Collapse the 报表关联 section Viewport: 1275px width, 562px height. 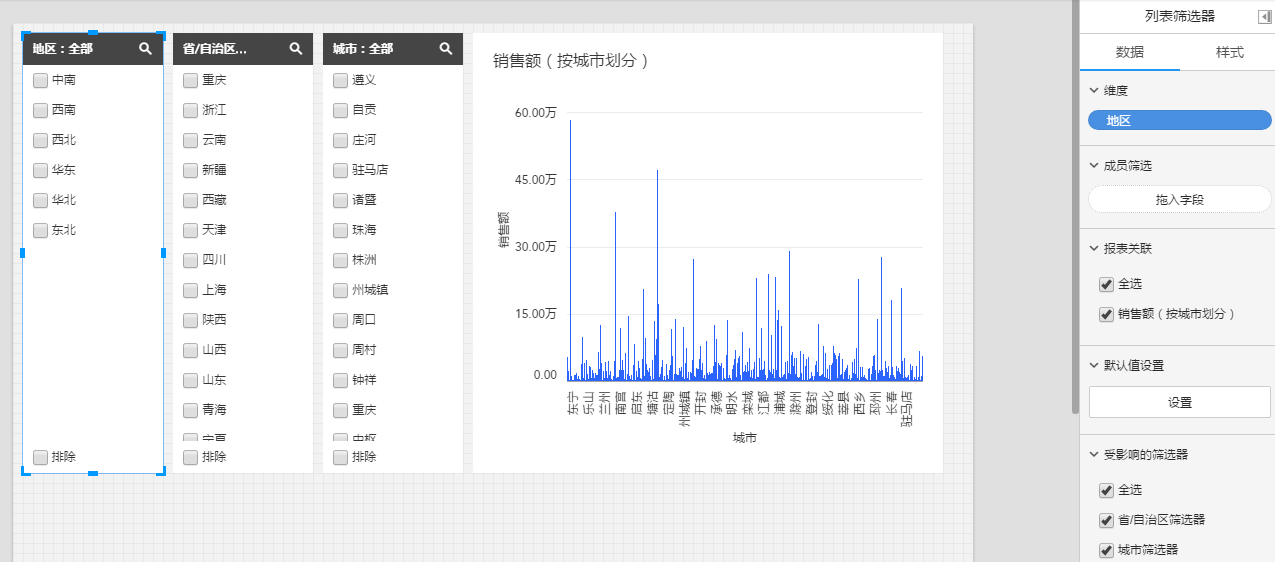click(1094, 248)
